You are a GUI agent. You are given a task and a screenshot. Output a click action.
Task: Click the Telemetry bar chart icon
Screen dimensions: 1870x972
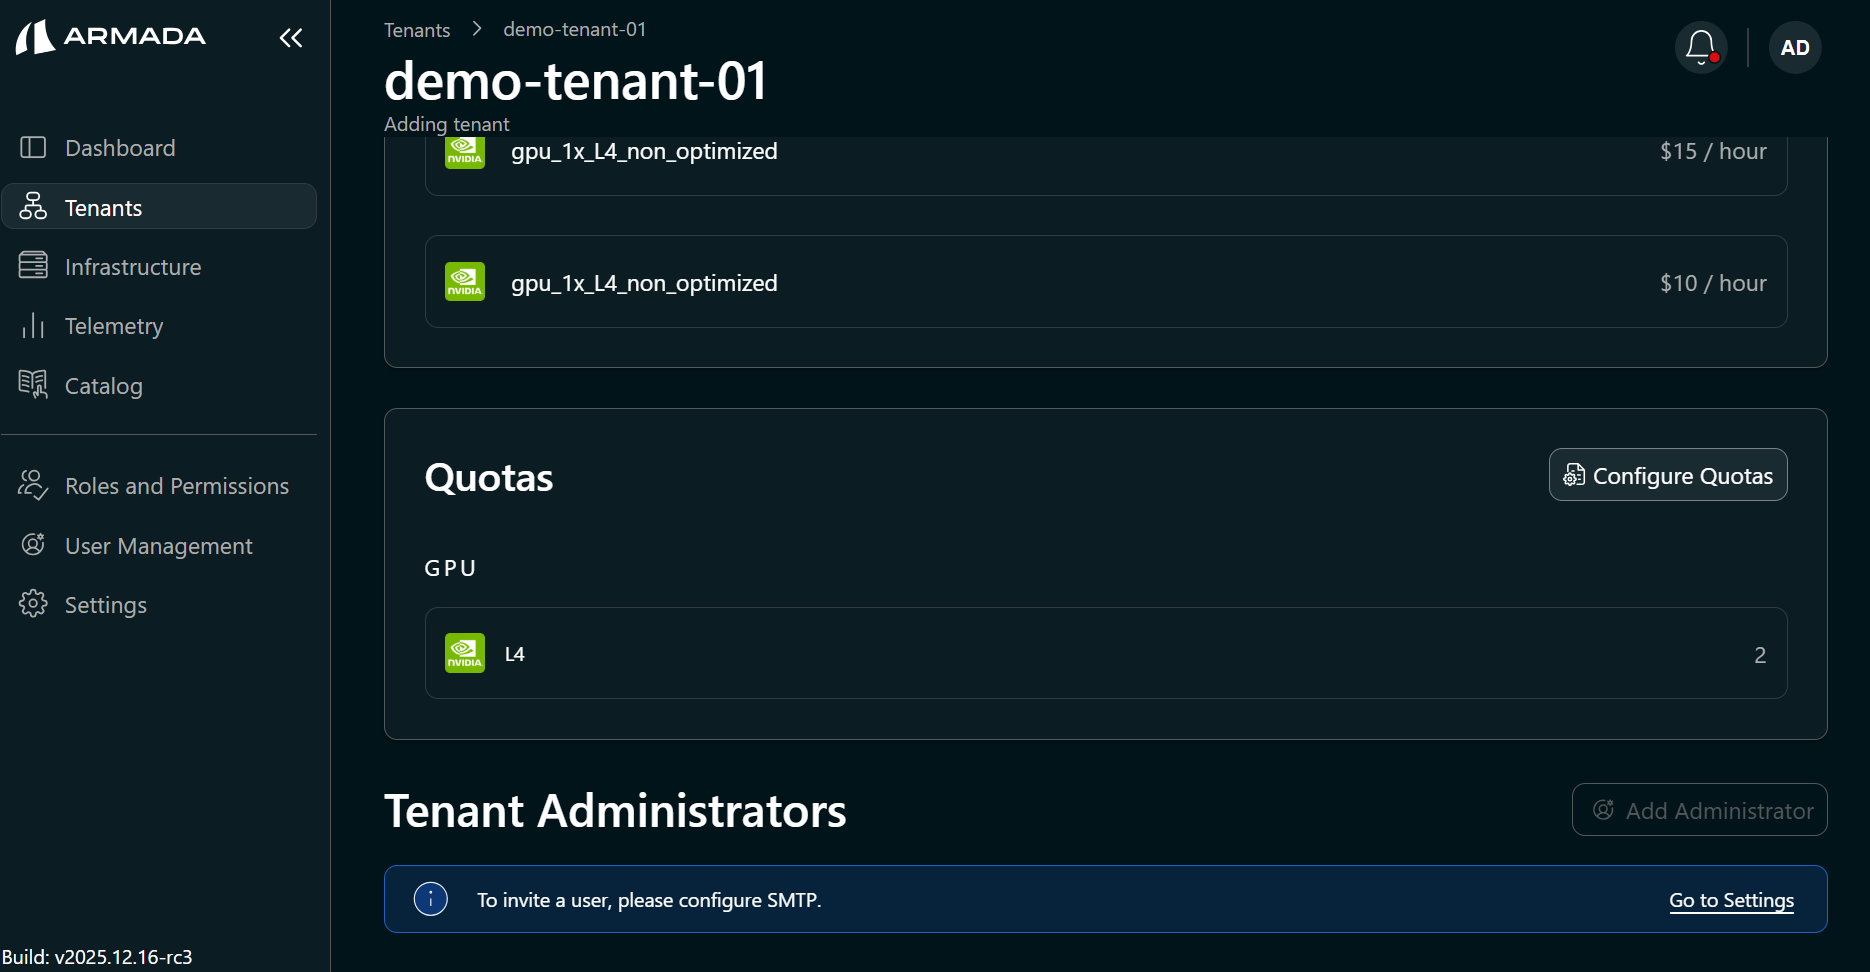click(x=33, y=326)
